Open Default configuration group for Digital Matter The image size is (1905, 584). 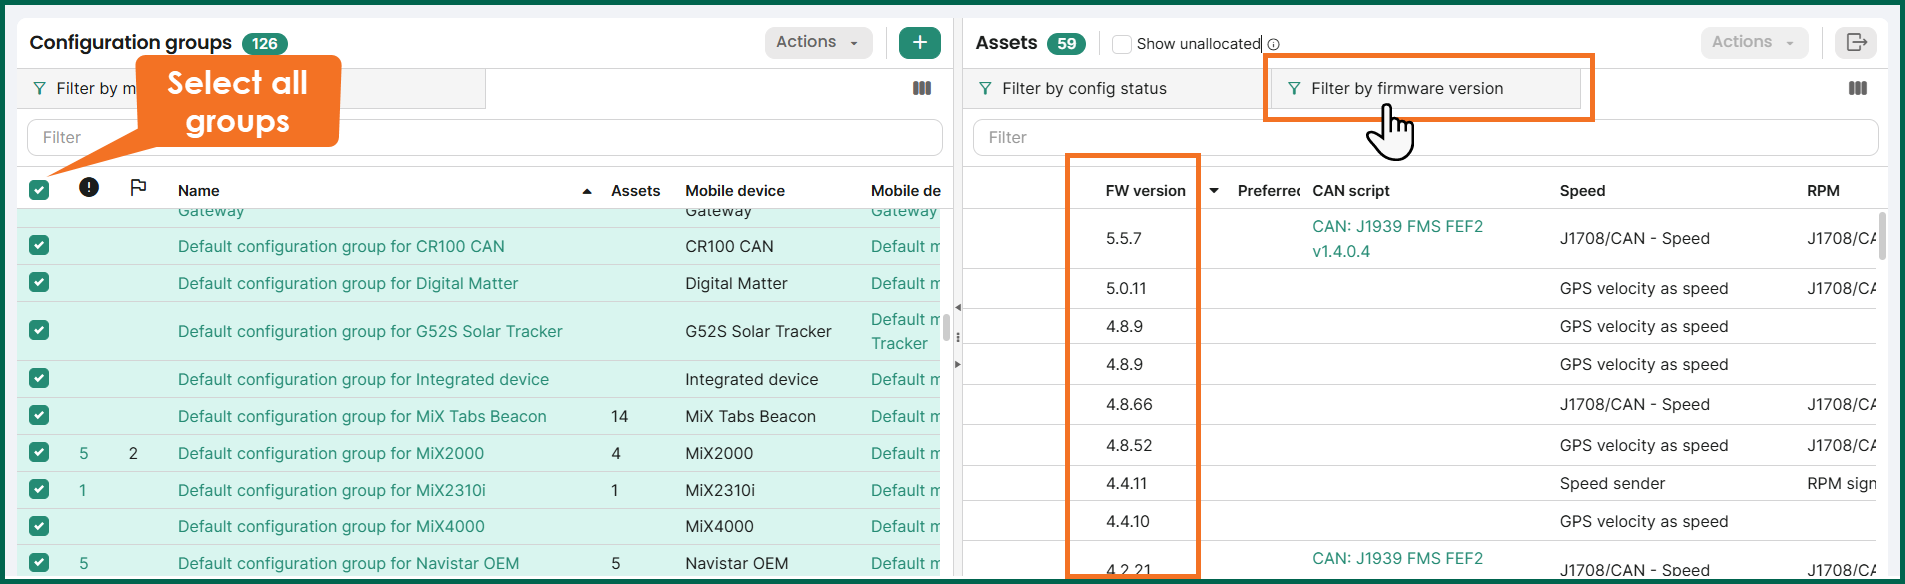348,283
